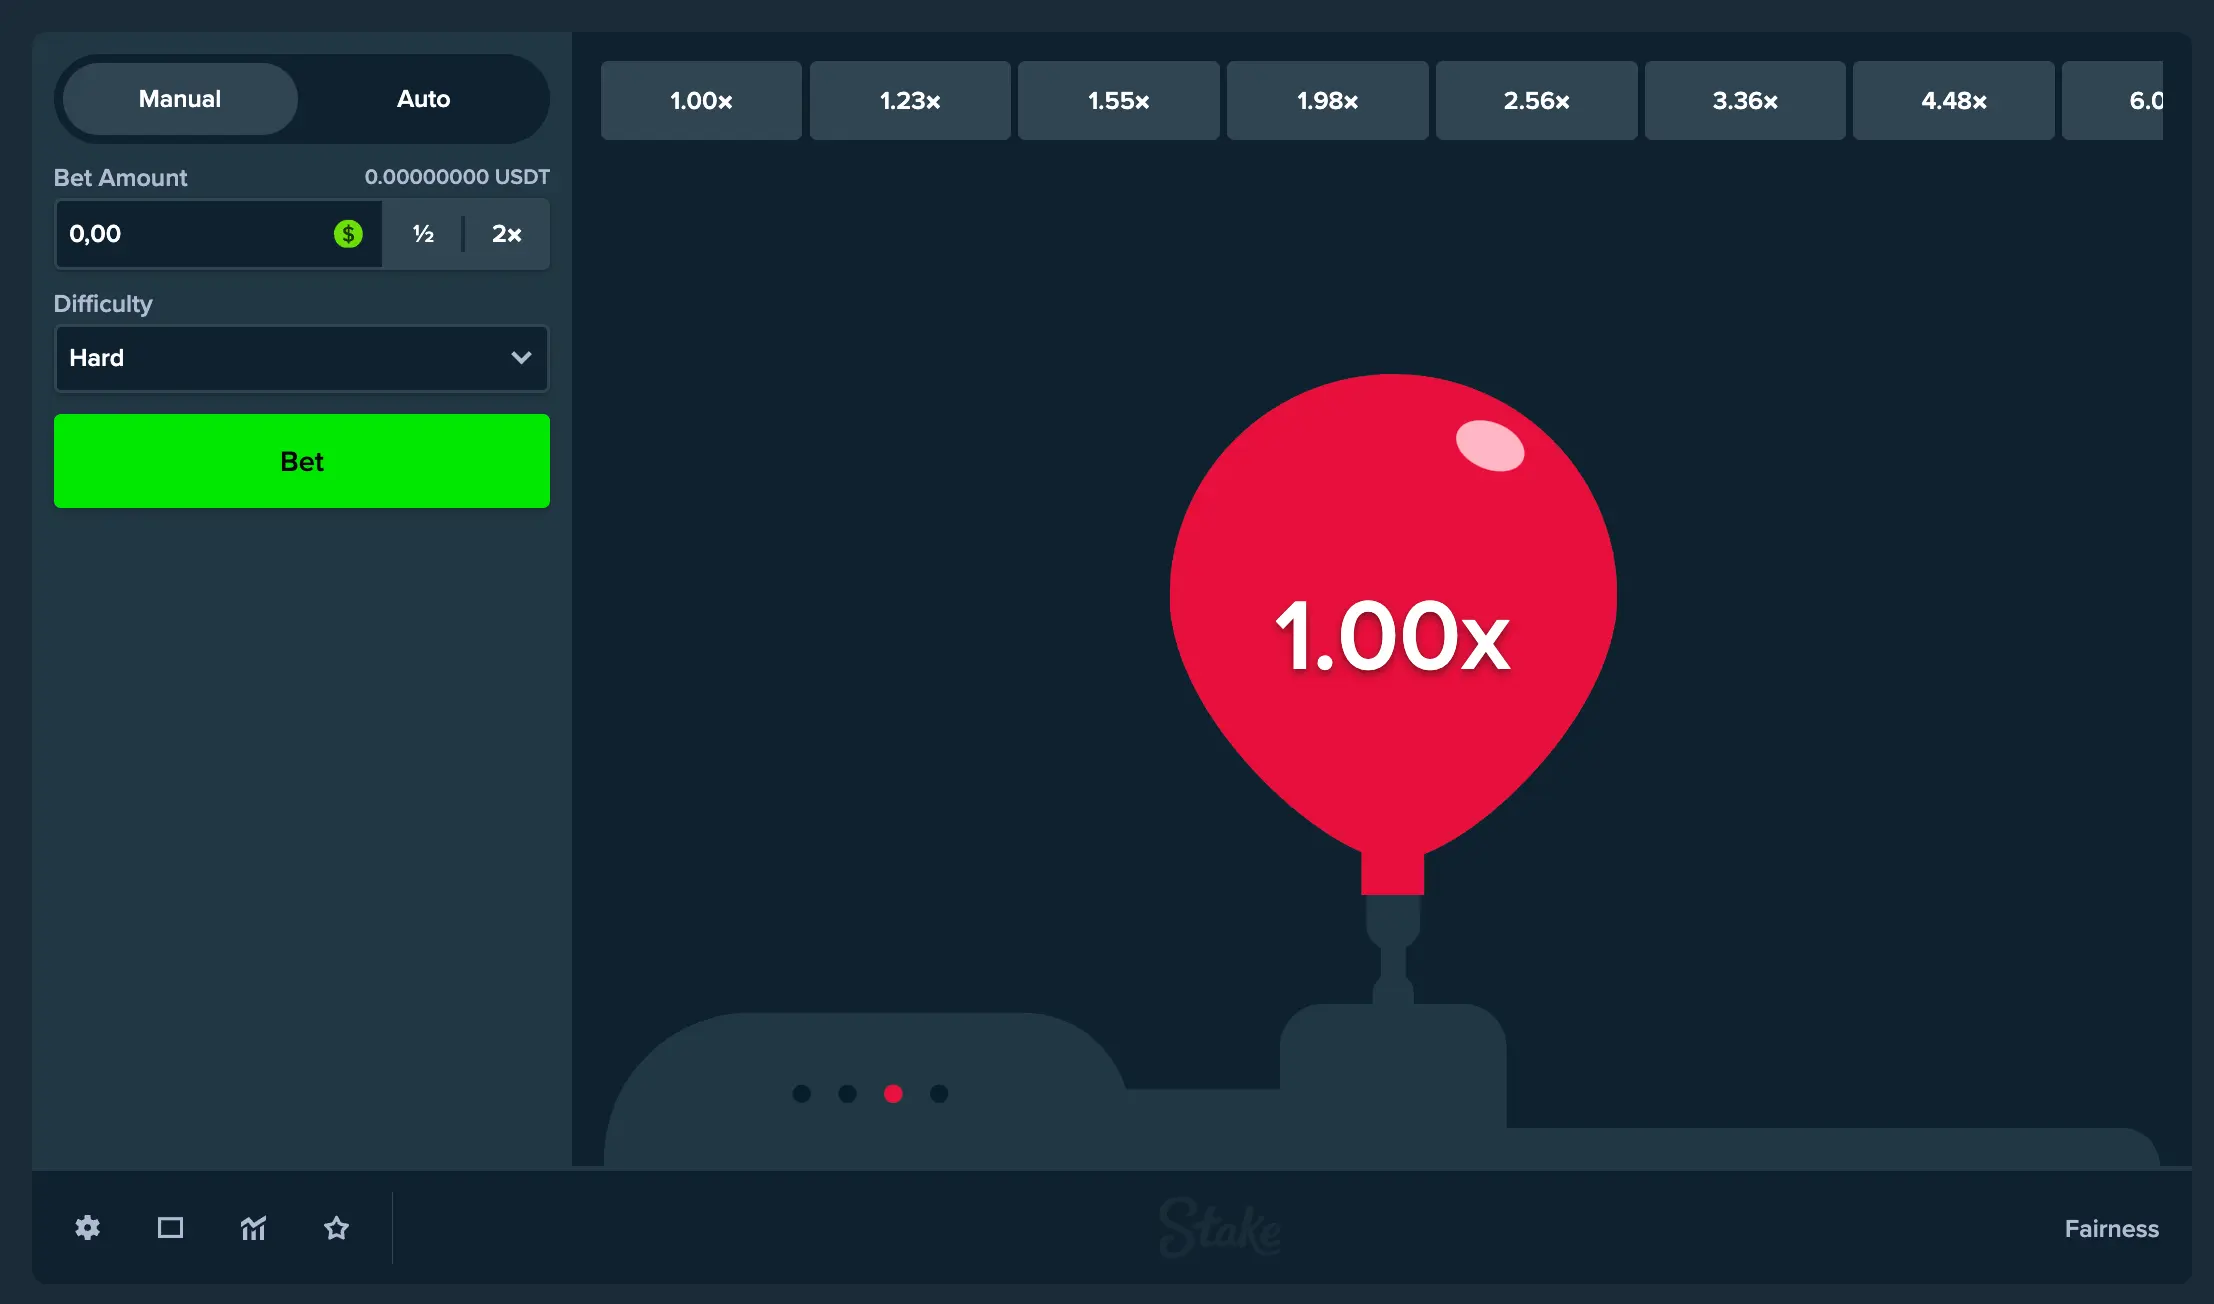Double the bet with the 2x button
Image resolution: width=2214 pixels, height=1304 pixels.
[506, 234]
